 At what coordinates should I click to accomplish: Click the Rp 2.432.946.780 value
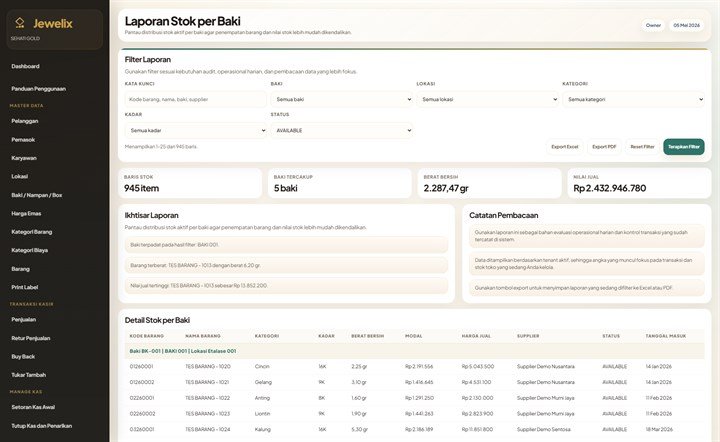pyautogui.click(x=609, y=188)
